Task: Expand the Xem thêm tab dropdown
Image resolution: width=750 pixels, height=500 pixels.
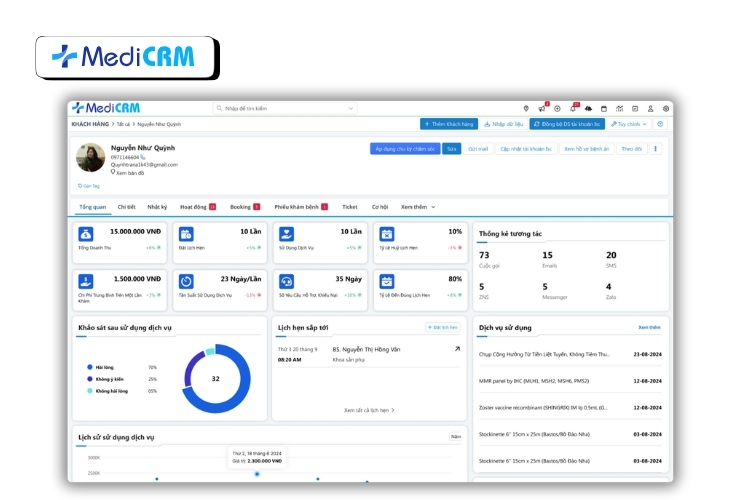Action: tap(418, 206)
